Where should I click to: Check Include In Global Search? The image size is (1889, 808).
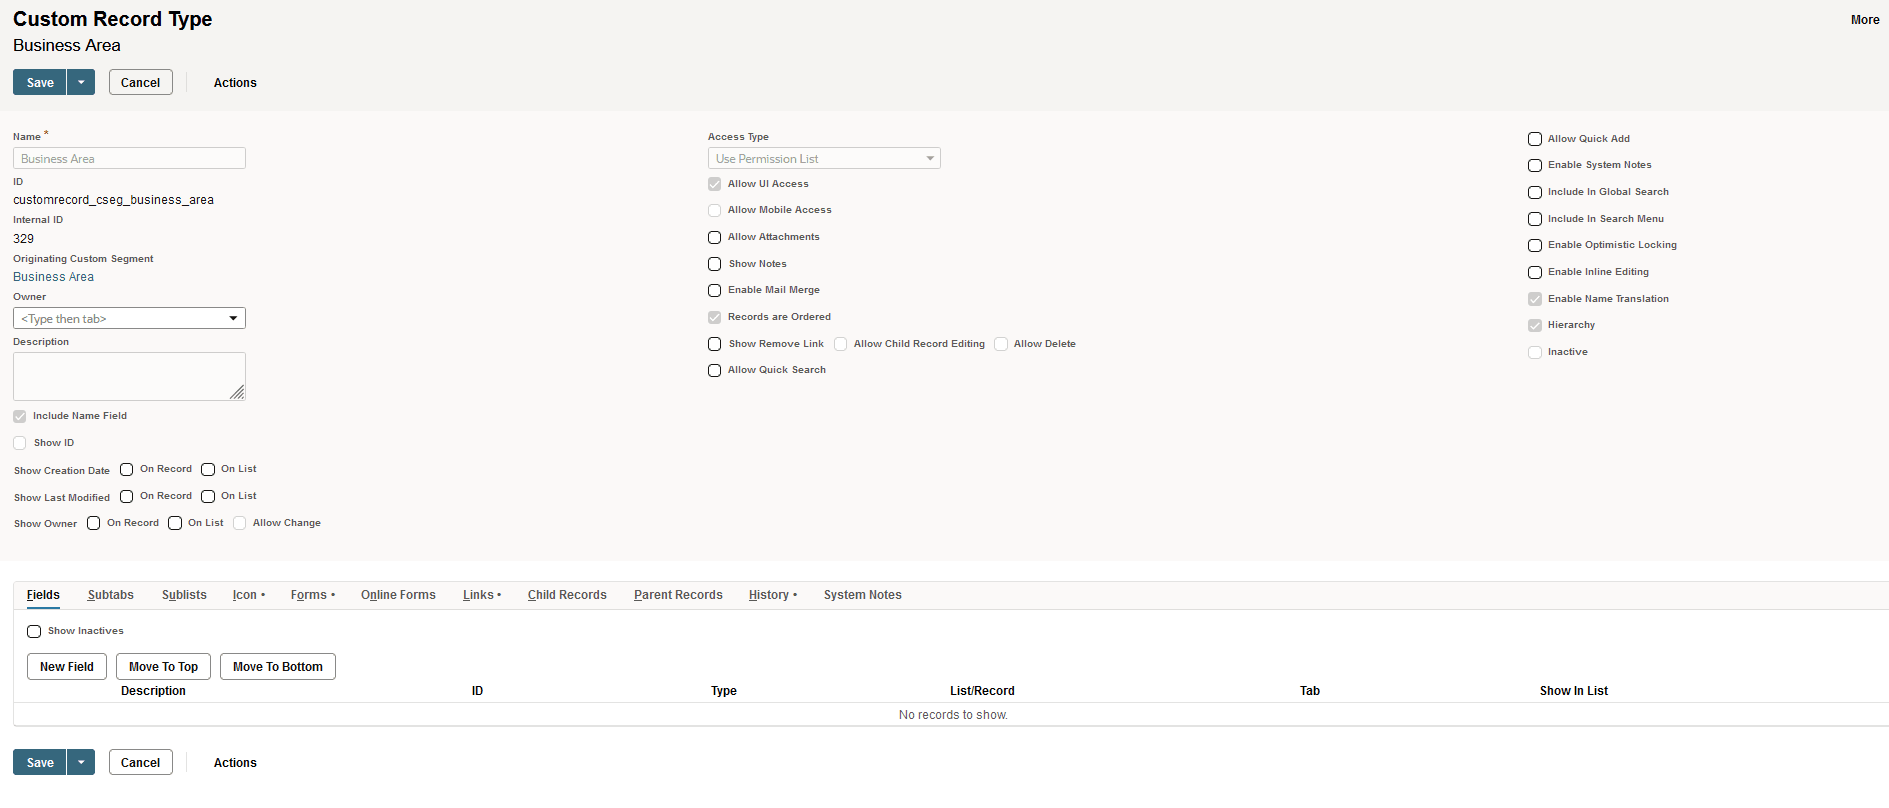click(x=1535, y=192)
